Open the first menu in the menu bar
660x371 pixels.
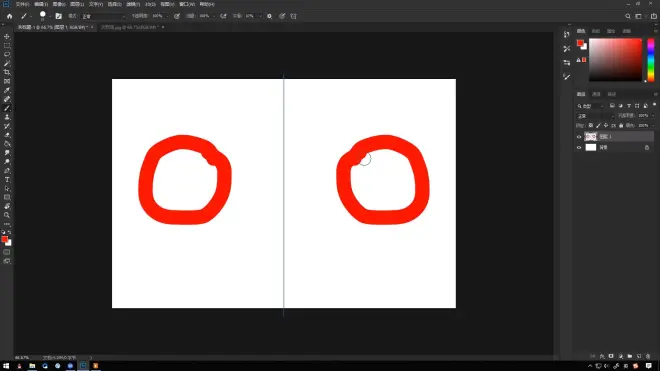[x=22, y=4]
